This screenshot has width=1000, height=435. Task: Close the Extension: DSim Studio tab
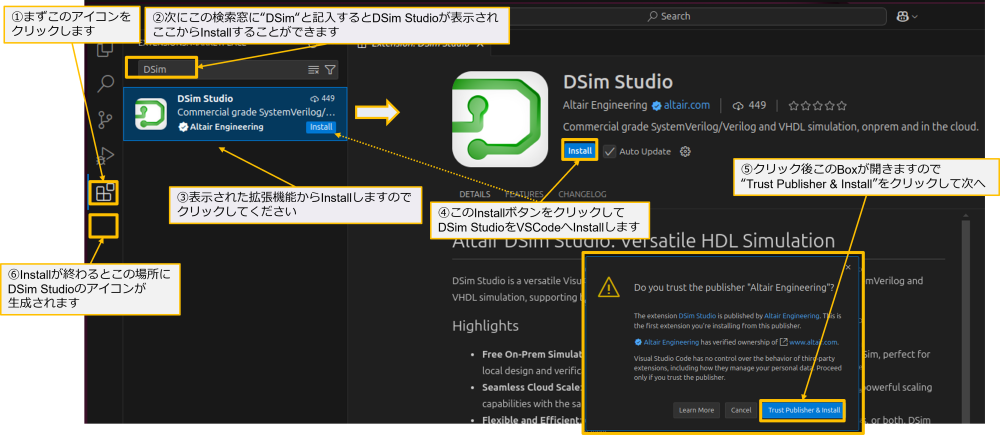coord(480,44)
